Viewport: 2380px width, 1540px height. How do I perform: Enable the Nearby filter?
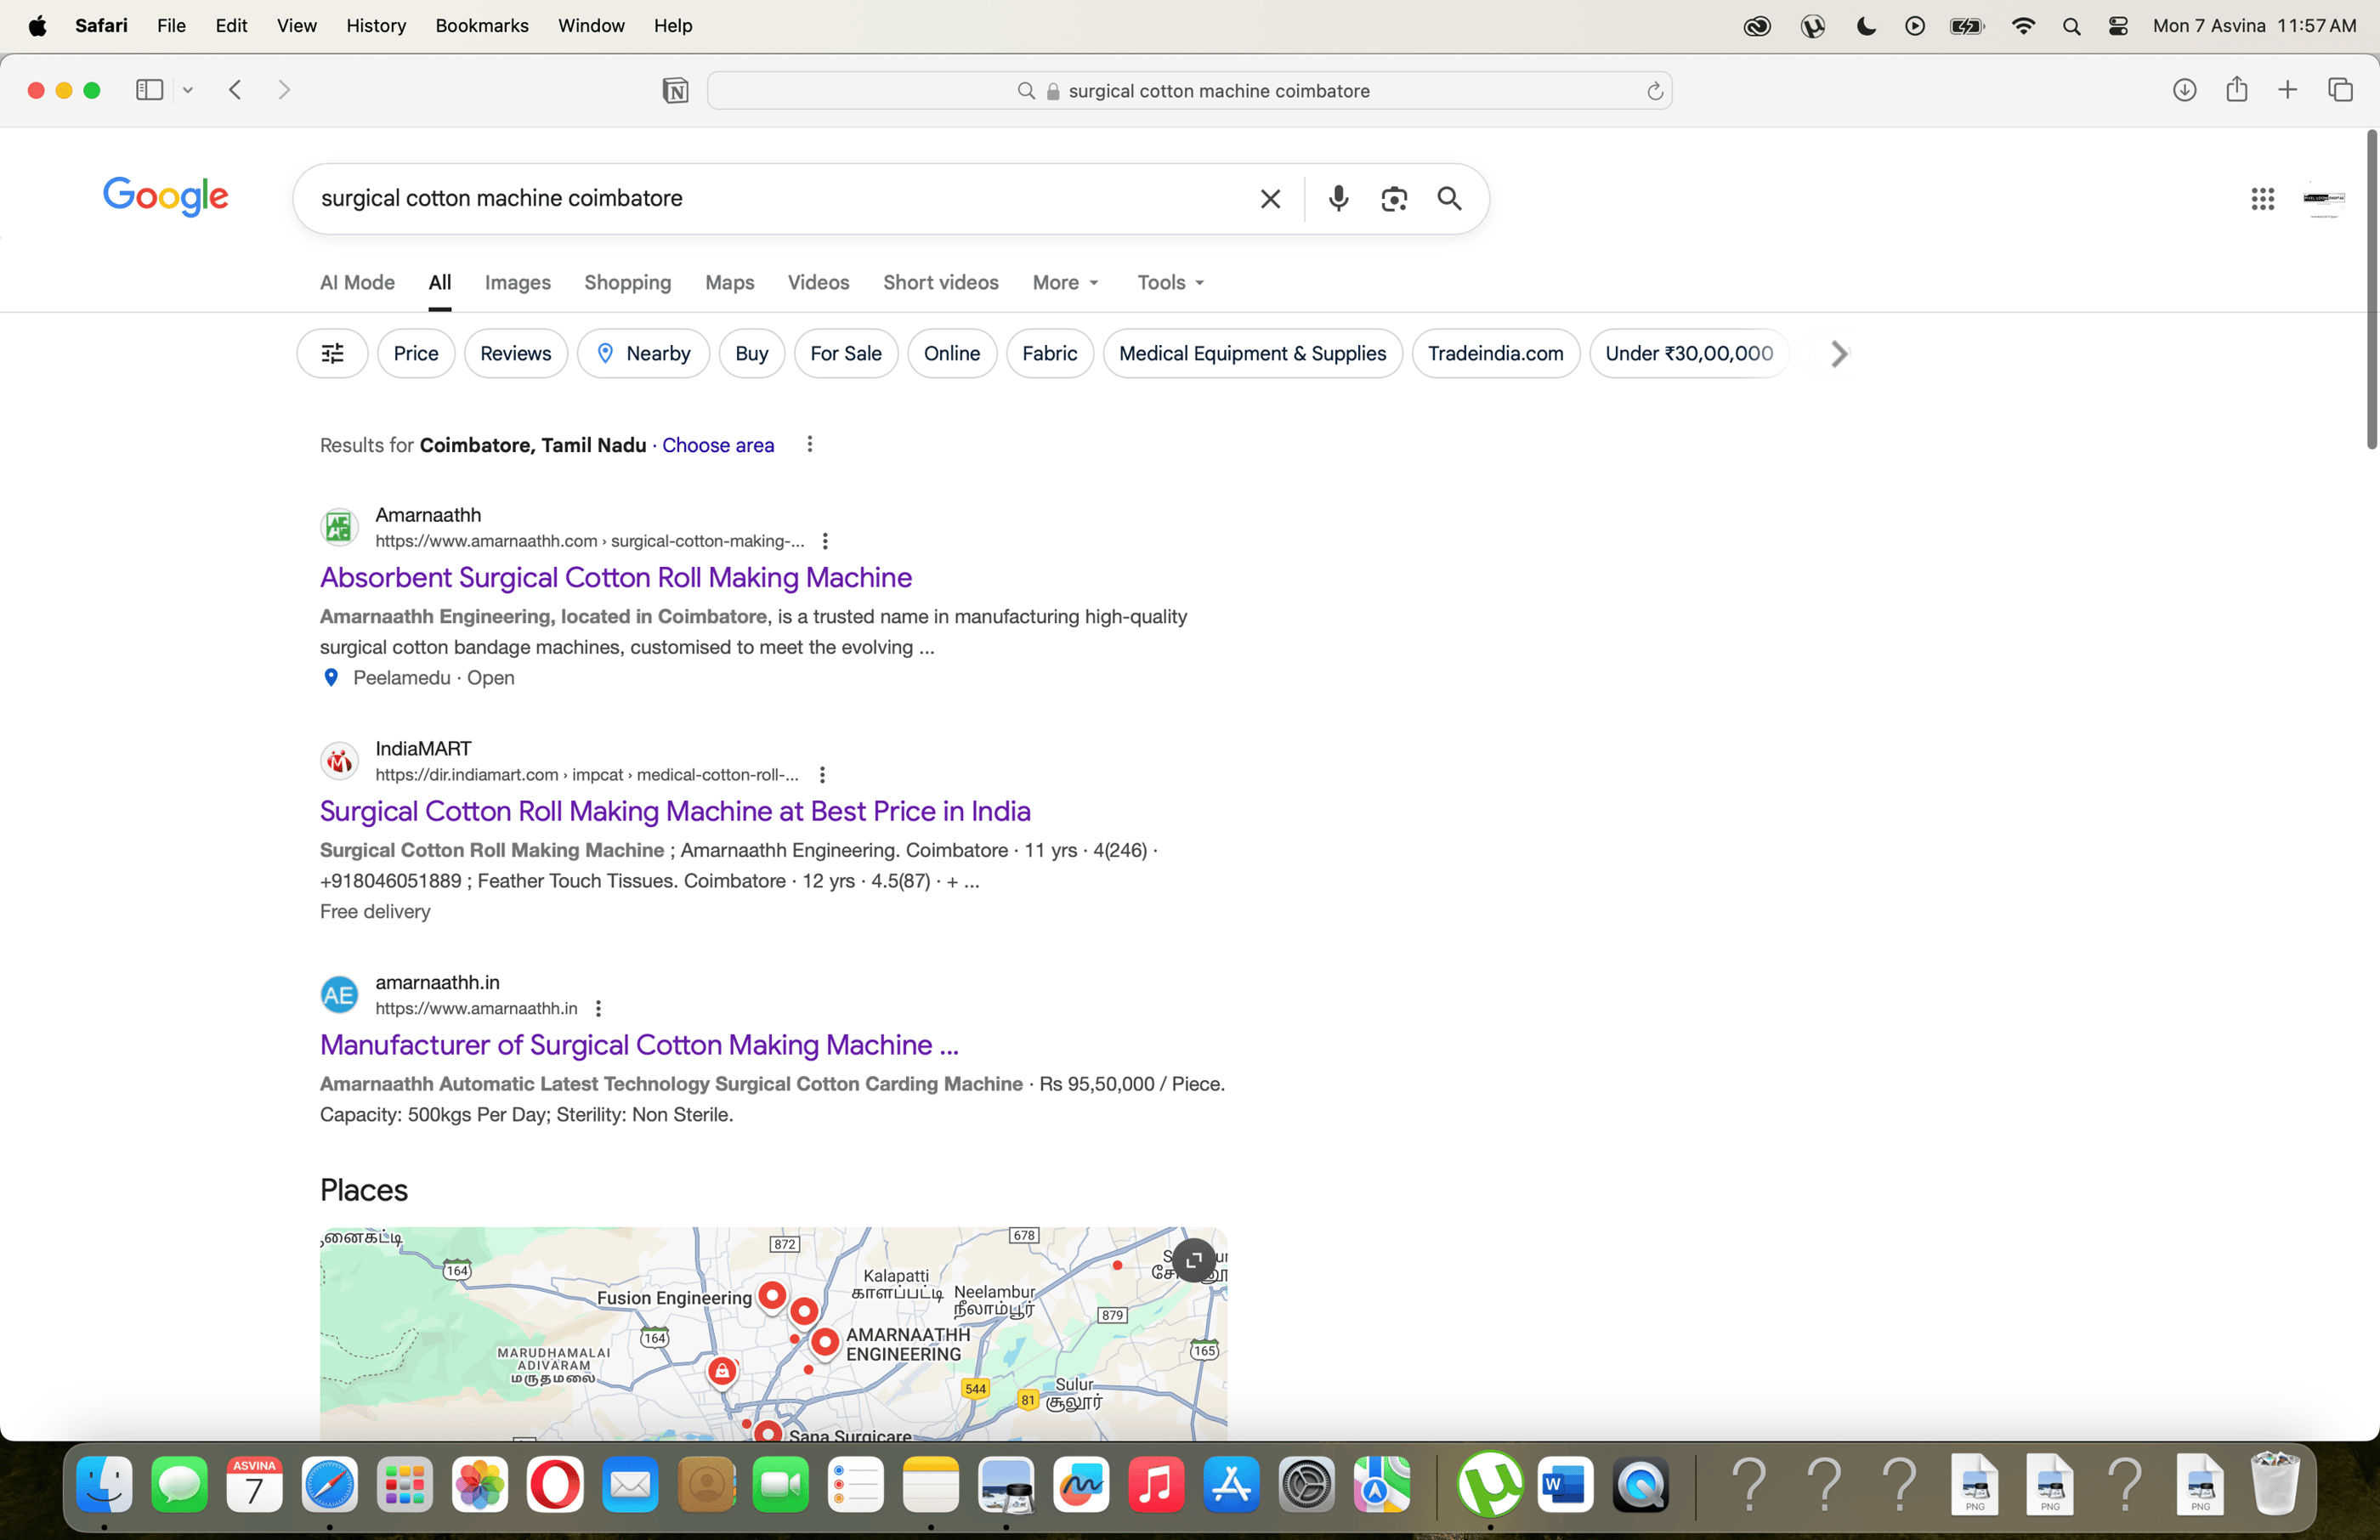click(x=643, y=353)
